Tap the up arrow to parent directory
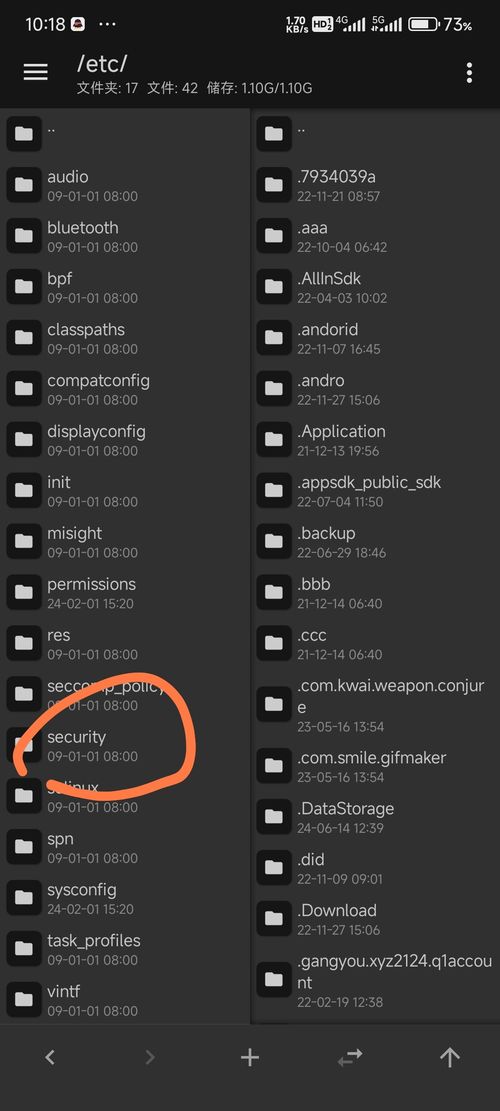Screen dimensions: 500x1111 point(450,1058)
